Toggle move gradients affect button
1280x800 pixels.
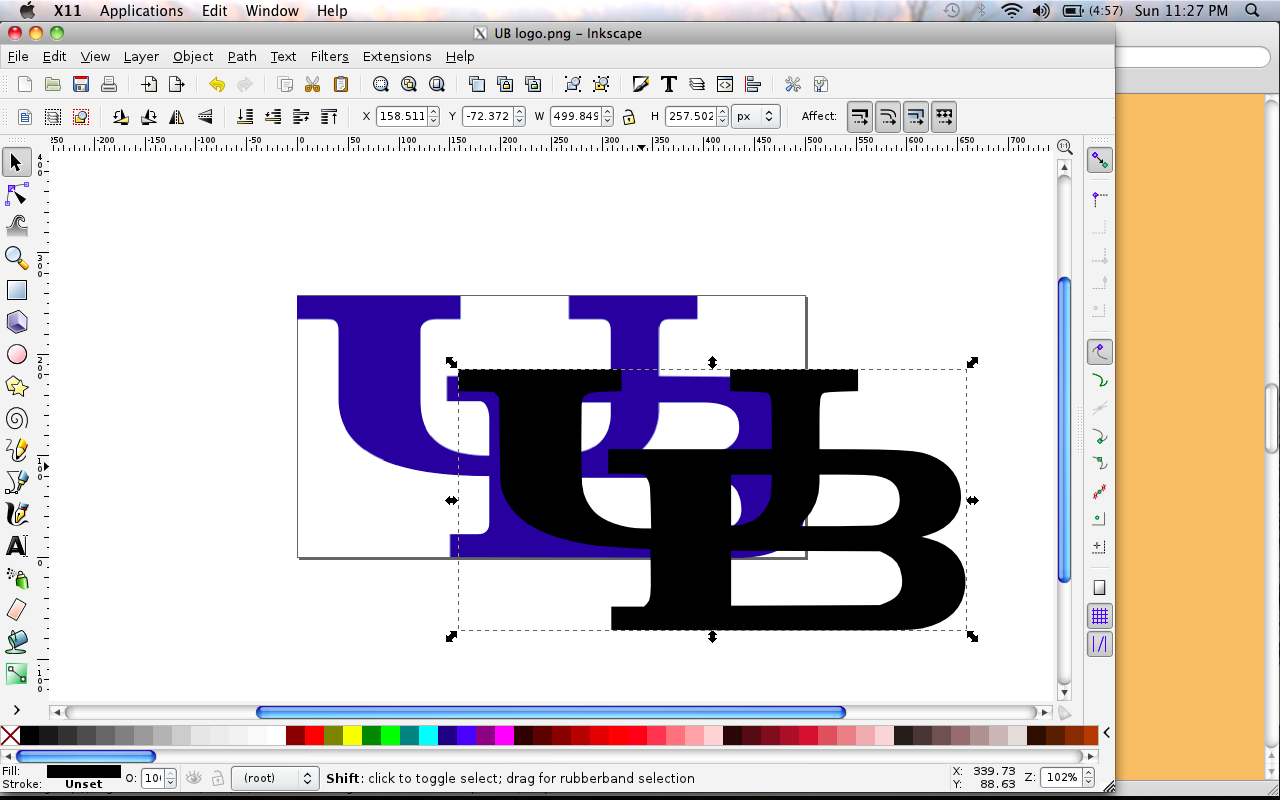click(916, 116)
